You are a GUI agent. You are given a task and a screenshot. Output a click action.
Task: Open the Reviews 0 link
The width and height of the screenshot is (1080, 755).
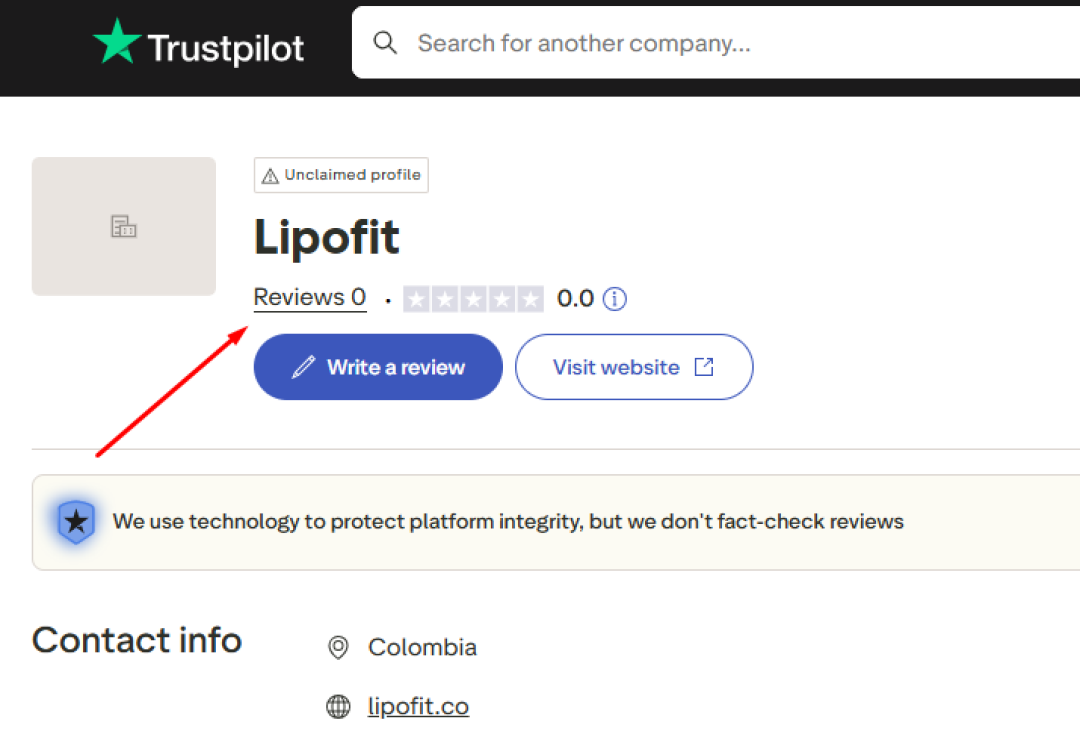click(x=310, y=298)
